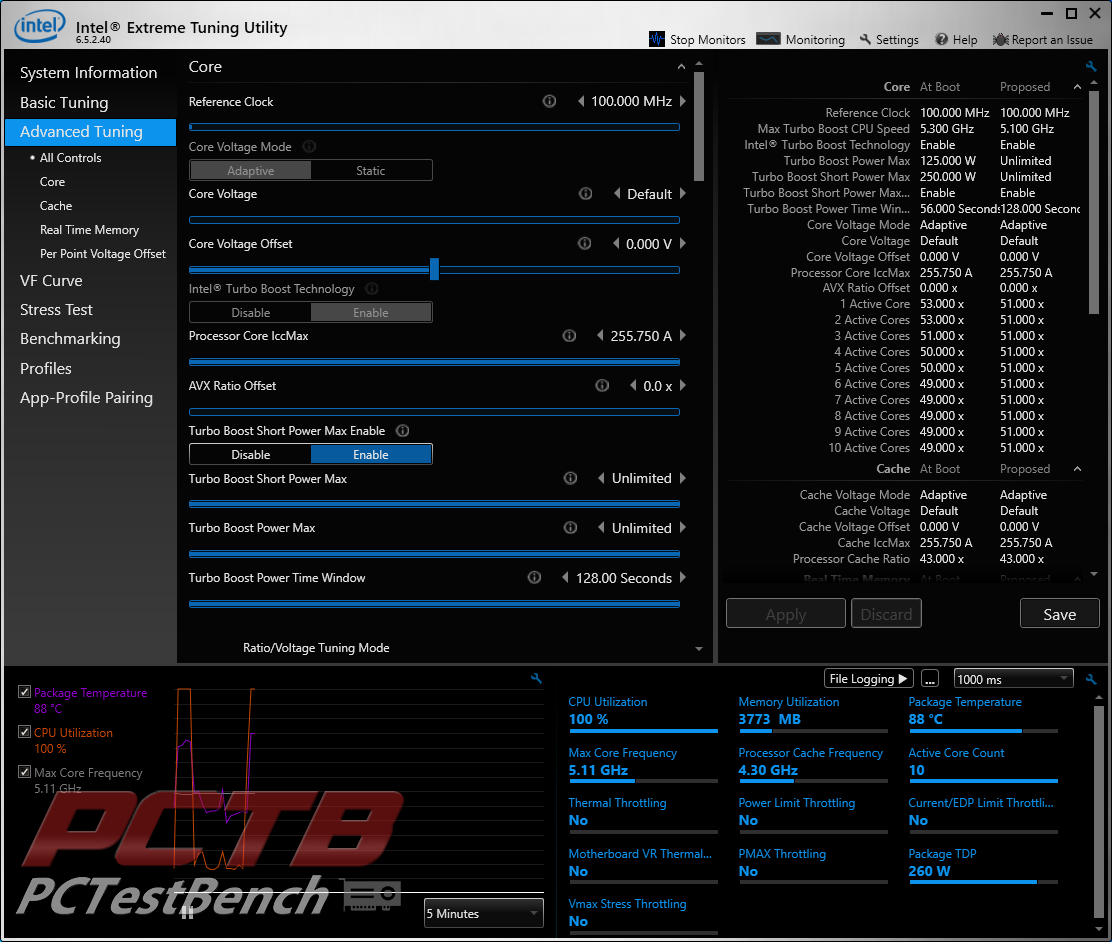Select Cache under Advanced Tuning
The height and width of the screenshot is (942, 1112).
(56, 206)
